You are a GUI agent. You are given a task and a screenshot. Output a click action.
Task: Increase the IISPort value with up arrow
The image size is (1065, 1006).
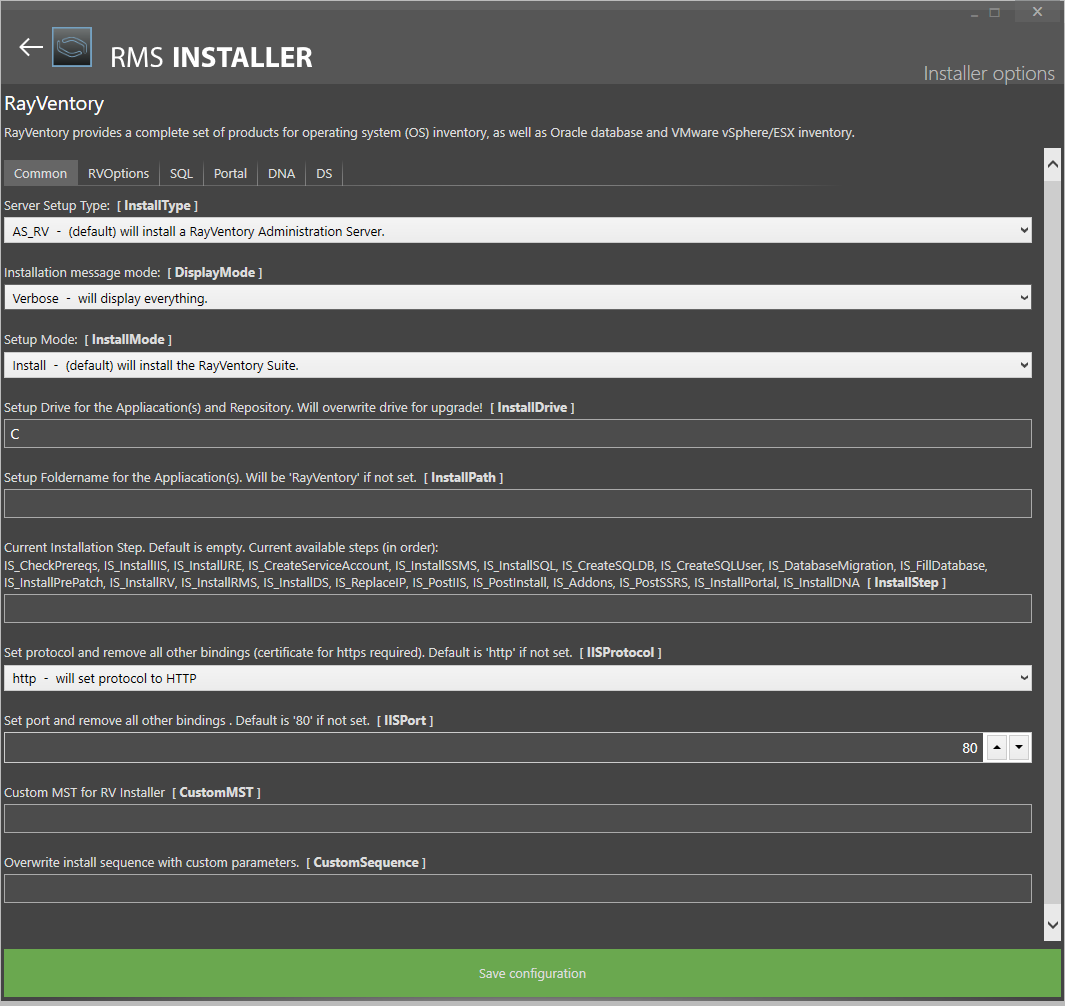tap(996, 747)
